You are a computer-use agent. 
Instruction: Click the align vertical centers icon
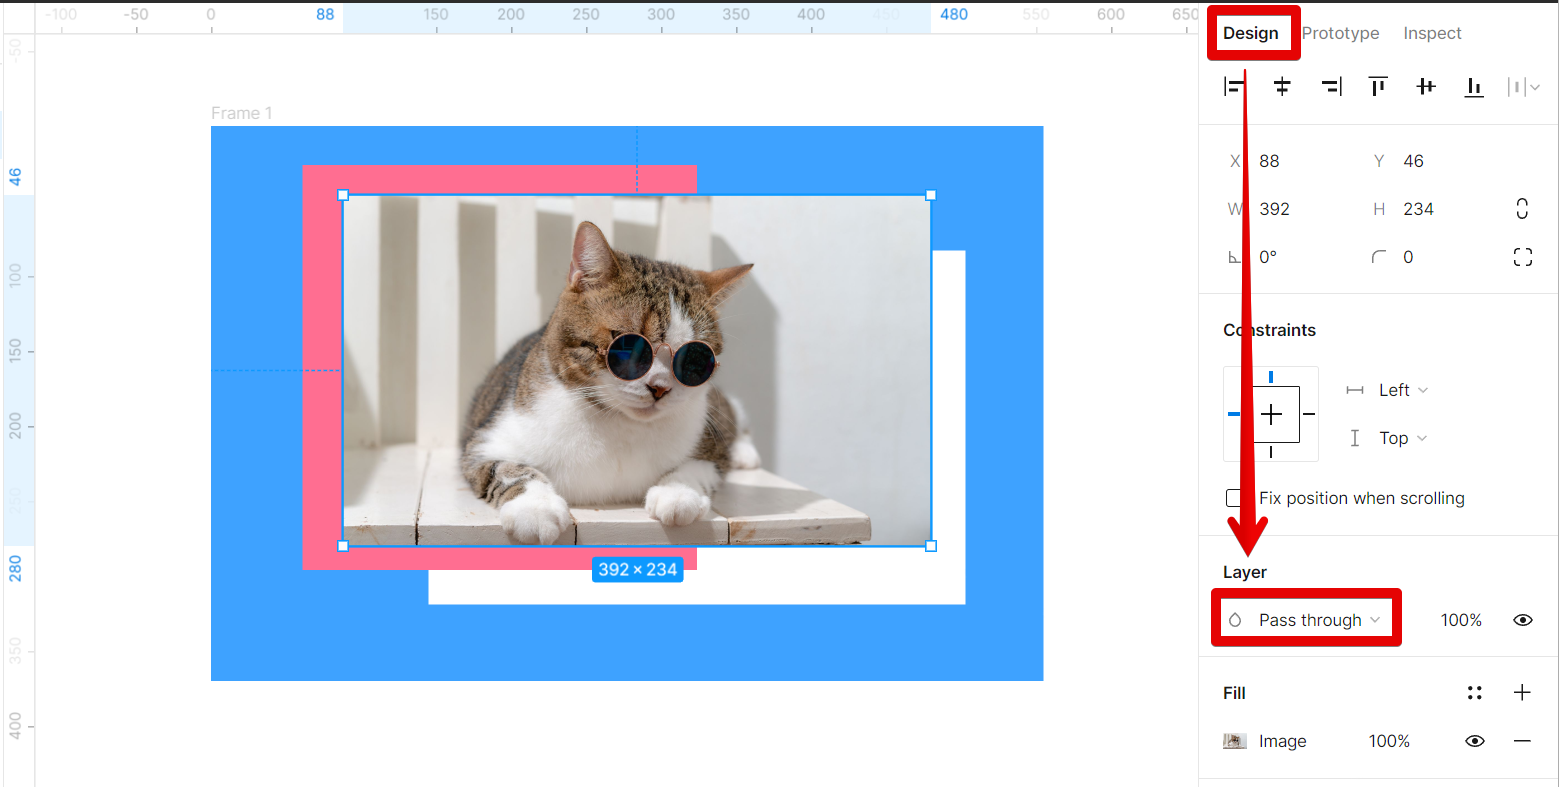click(x=1426, y=87)
